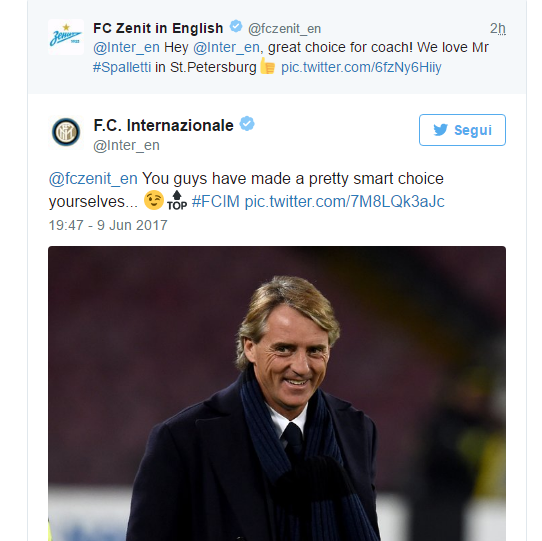The image size is (542, 541).
Task: Click the TOP arrow emoji
Action: click(177, 200)
